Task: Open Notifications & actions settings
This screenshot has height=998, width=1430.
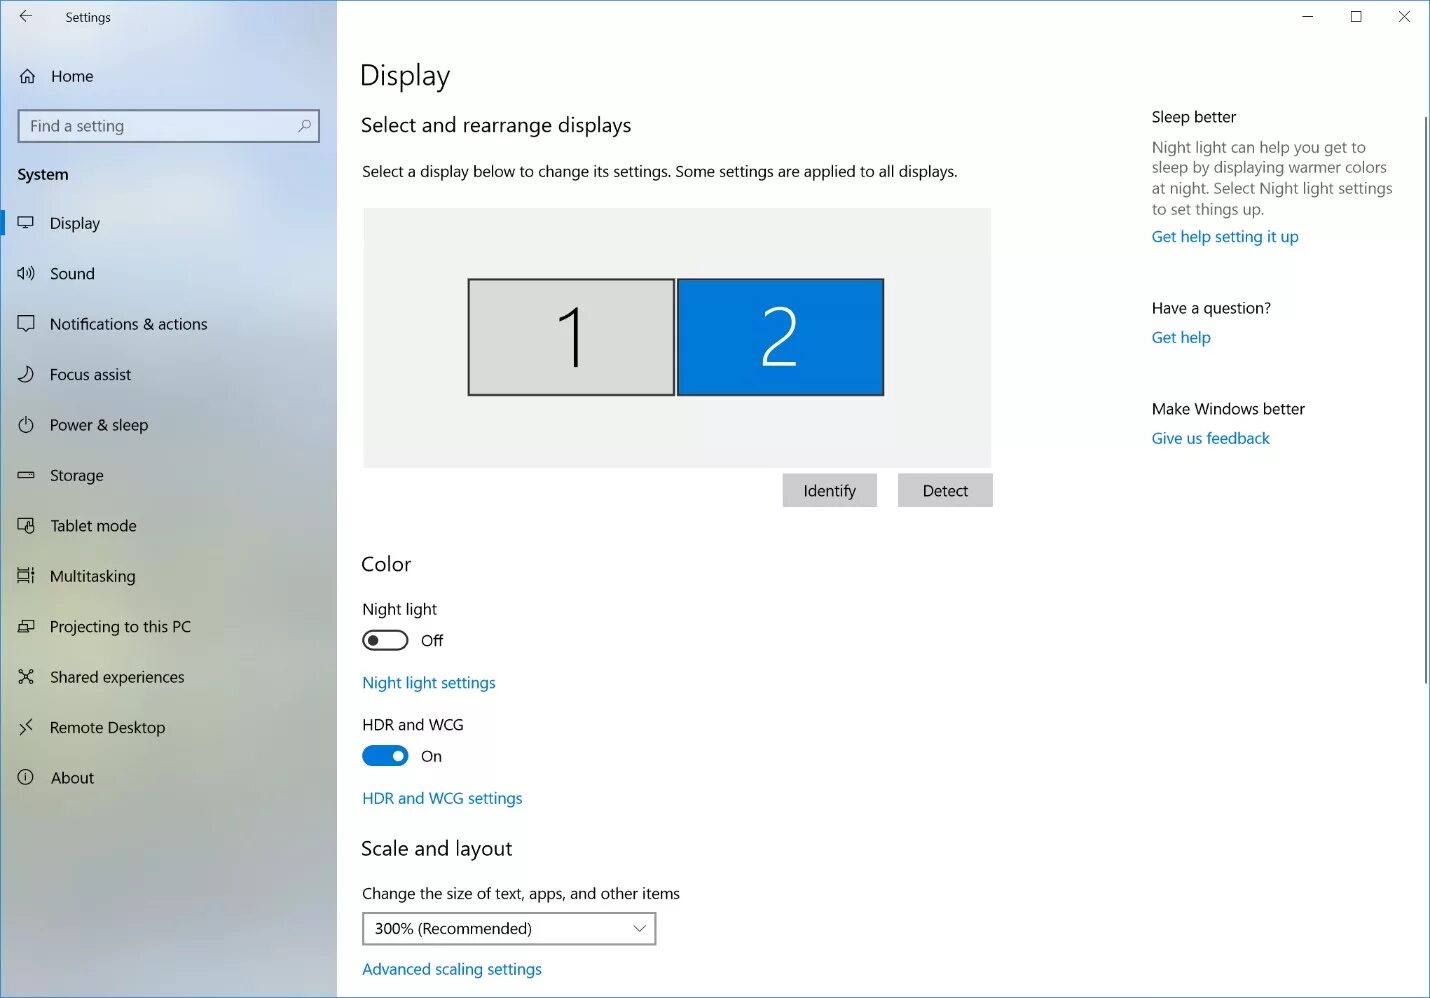Action: coord(129,324)
